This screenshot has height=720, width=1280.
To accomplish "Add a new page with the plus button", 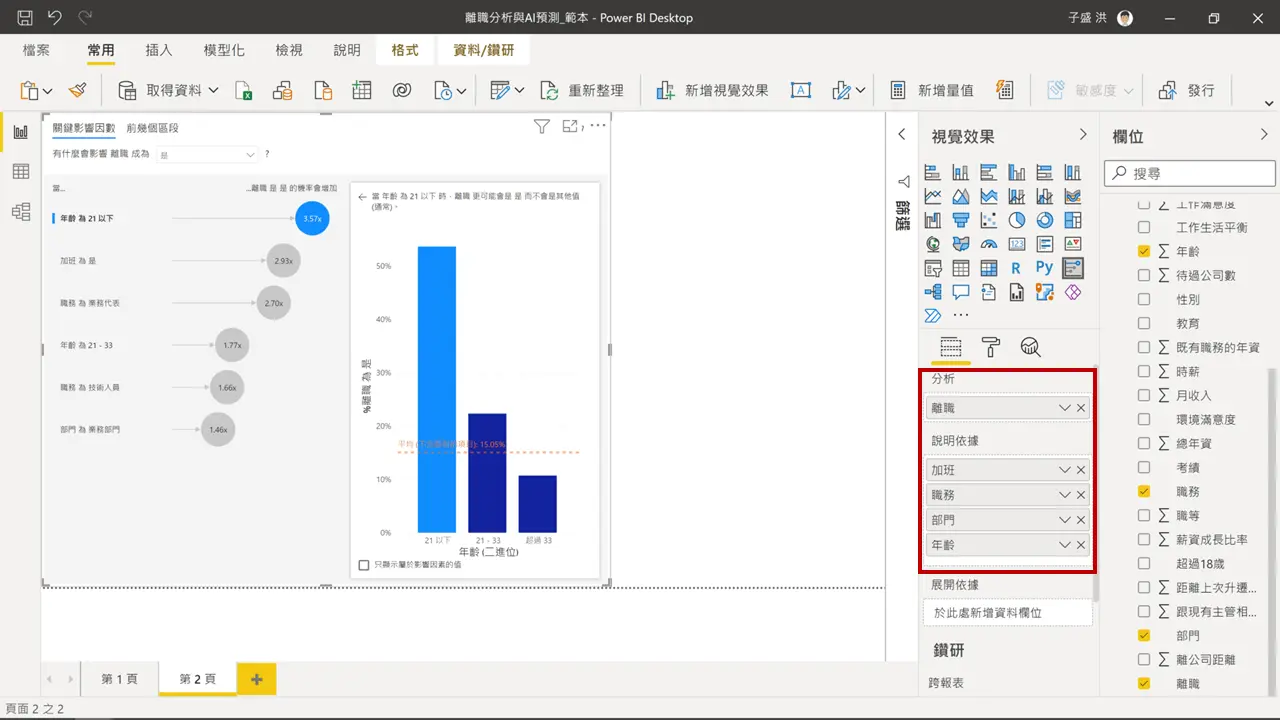I will pyautogui.click(x=256, y=679).
